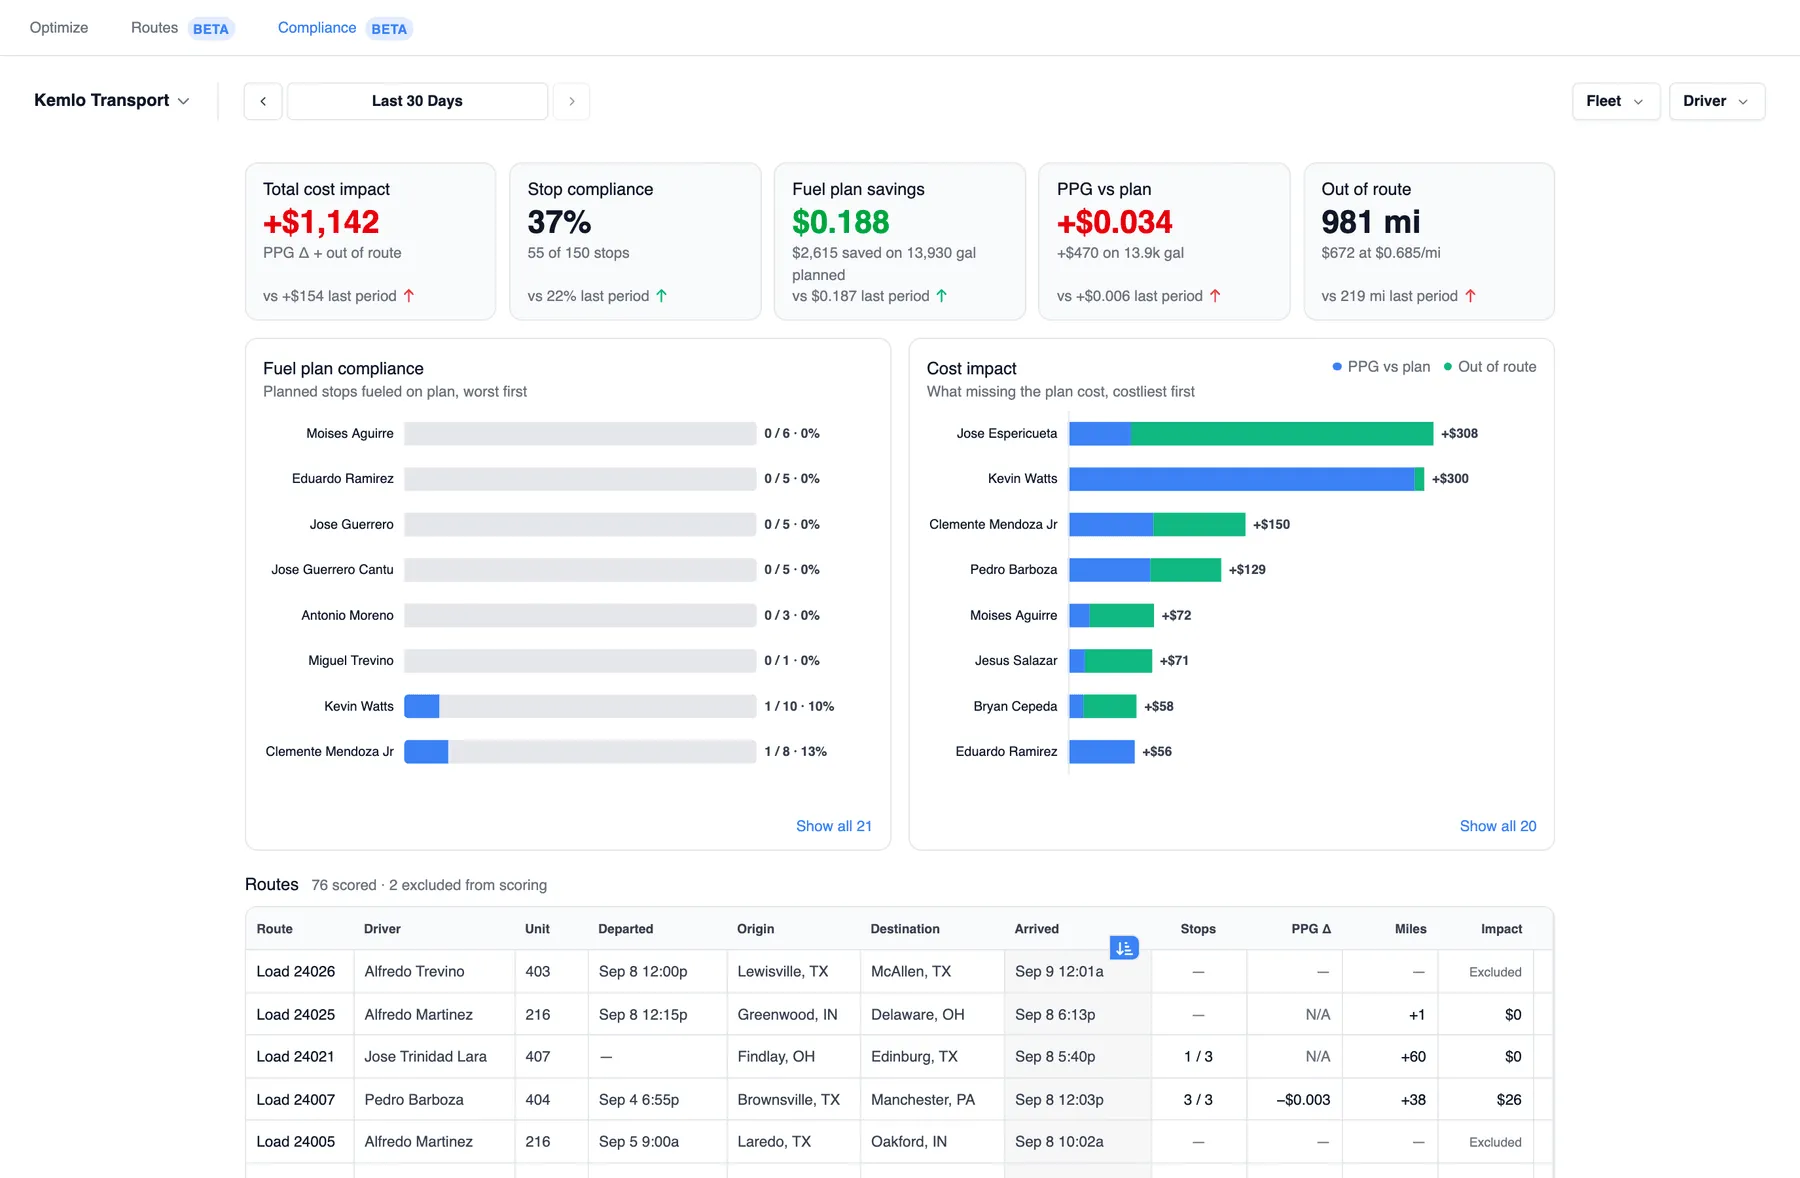Sort table by Miles column header
Image resolution: width=1800 pixels, height=1178 pixels.
(x=1411, y=929)
